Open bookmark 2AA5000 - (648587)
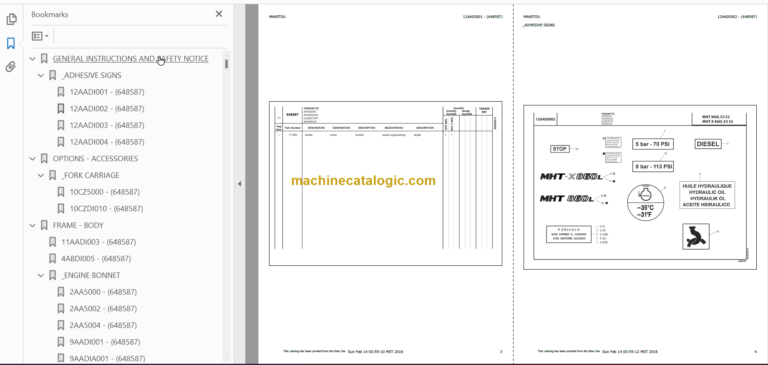The width and height of the screenshot is (768, 365). [103, 292]
